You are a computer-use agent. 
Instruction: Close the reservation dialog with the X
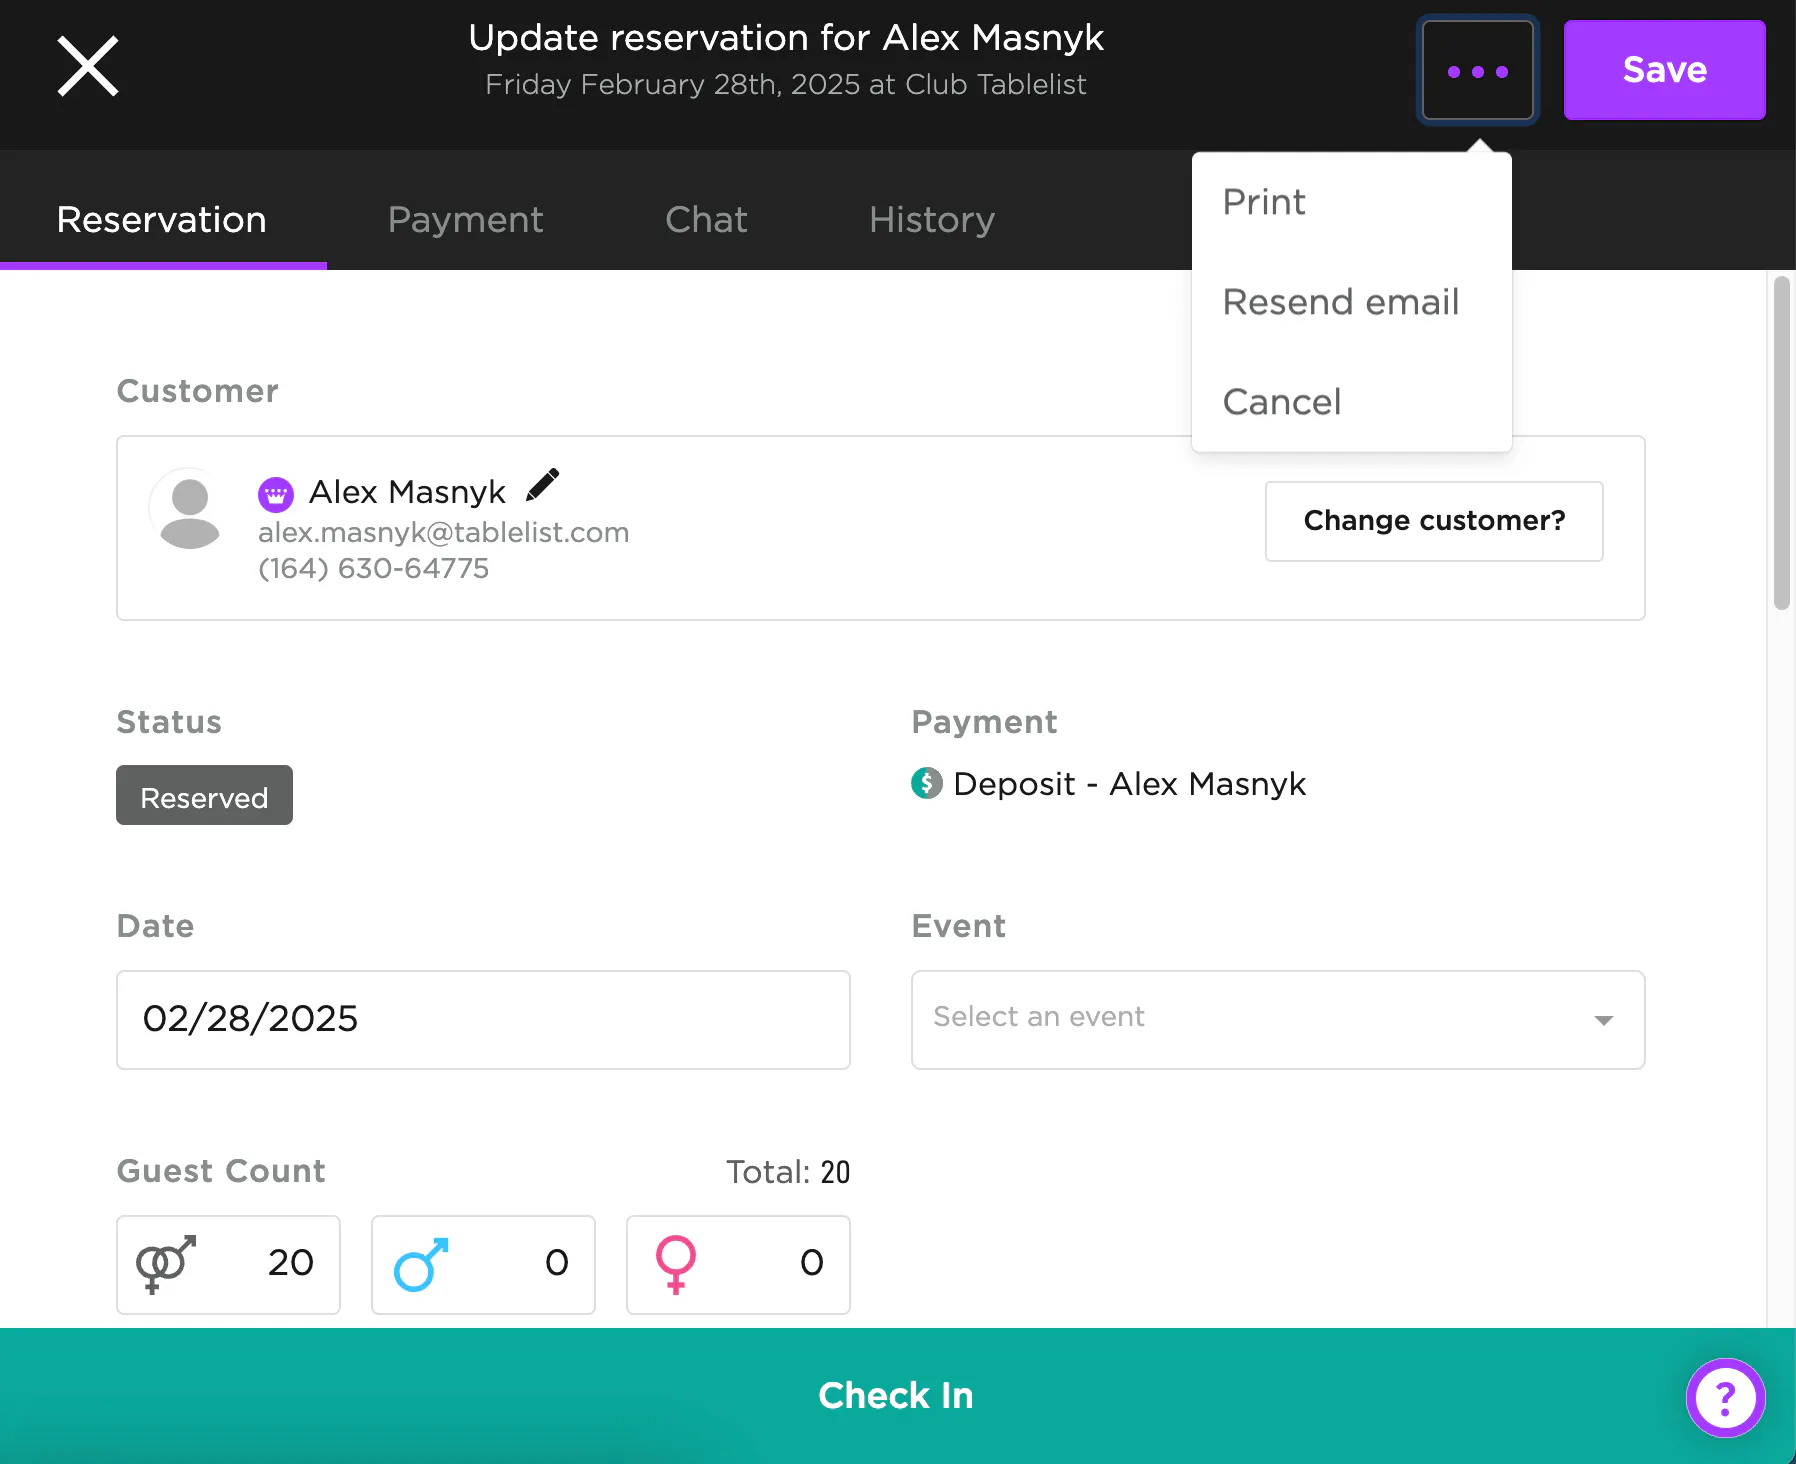coord(88,67)
